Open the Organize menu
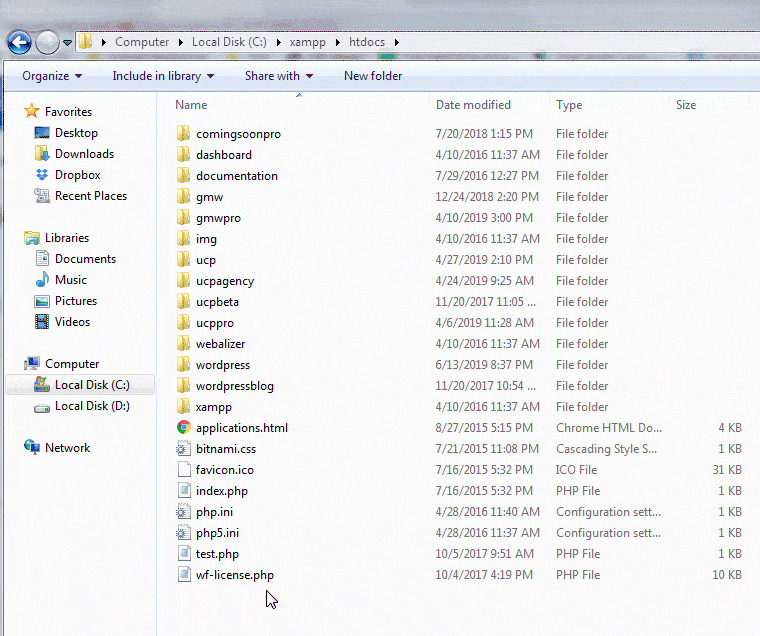This screenshot has height=636, width=760. [x=52, y=76]
